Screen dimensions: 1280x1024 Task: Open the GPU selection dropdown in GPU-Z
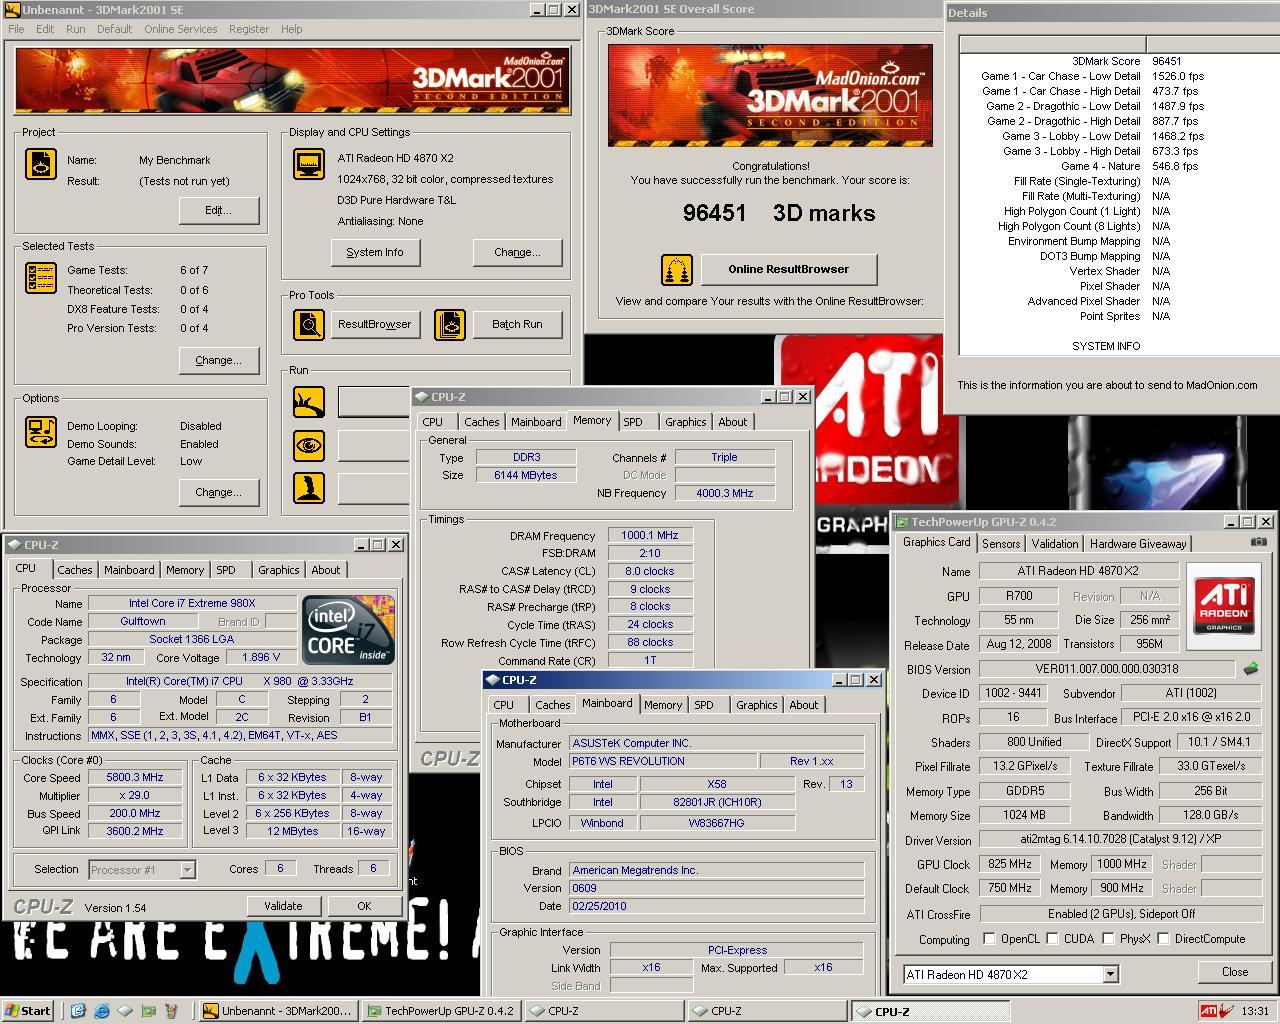(1110, 974)
